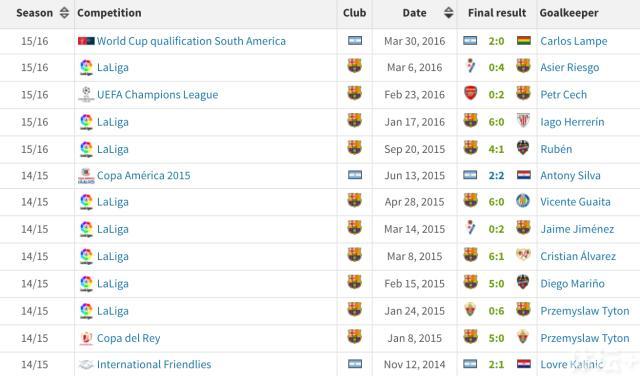
Task: Open the 6:0 result against Getafe
Action: (496, 202)
